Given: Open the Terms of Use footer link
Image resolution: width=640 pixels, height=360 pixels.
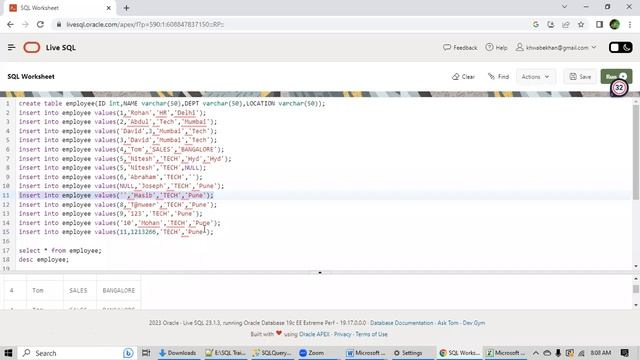Looking at the screenshot, I should [x=371, y=334].
